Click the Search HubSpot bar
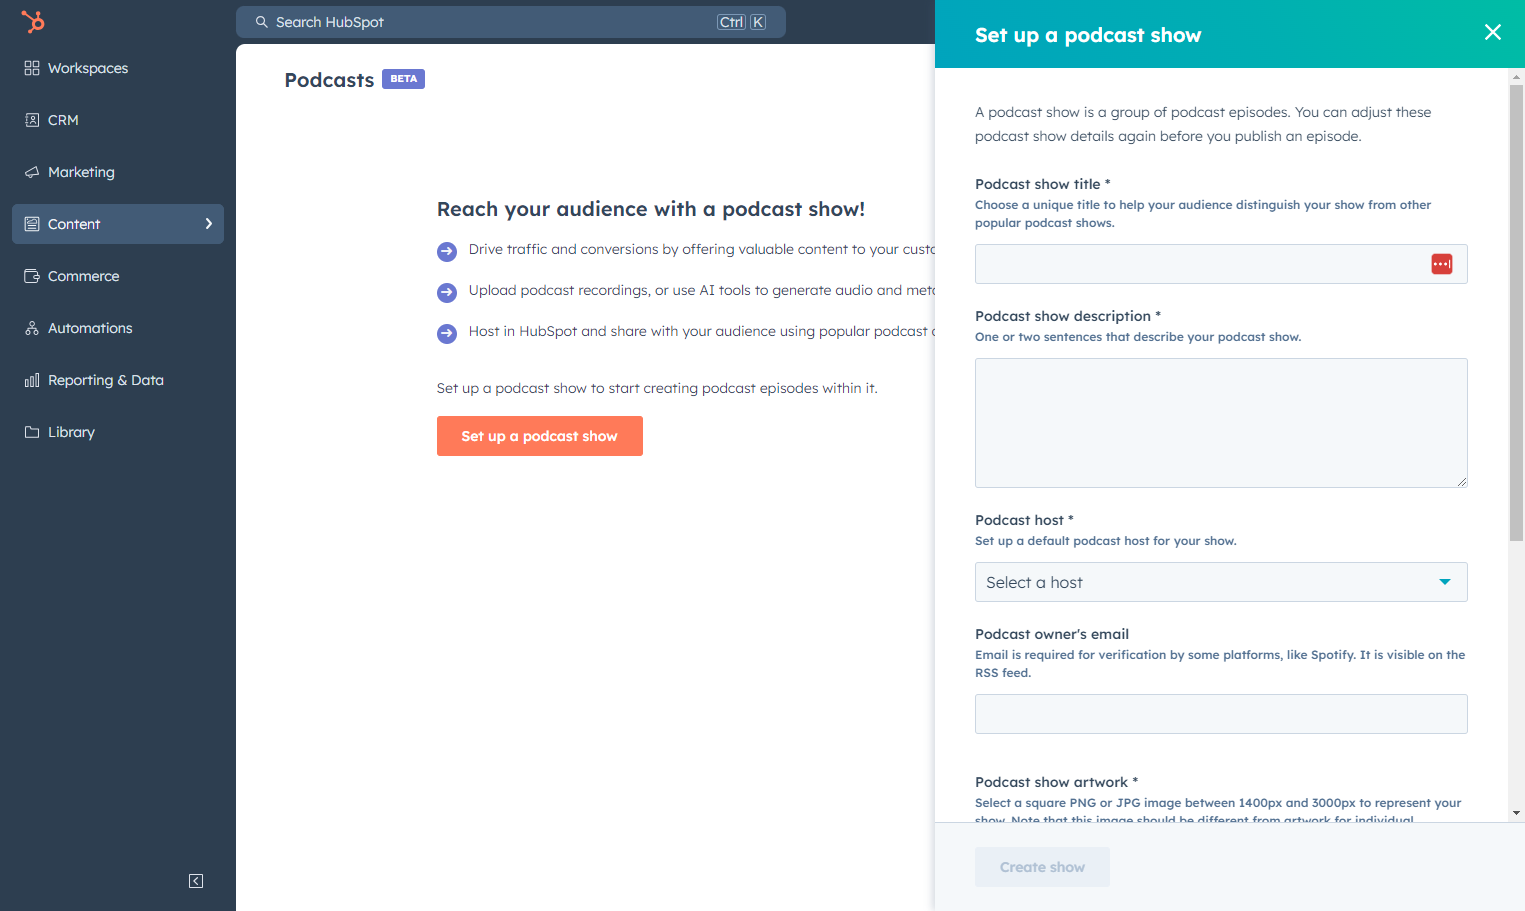This screenshot has height=911, width=1525. point(511,22)
